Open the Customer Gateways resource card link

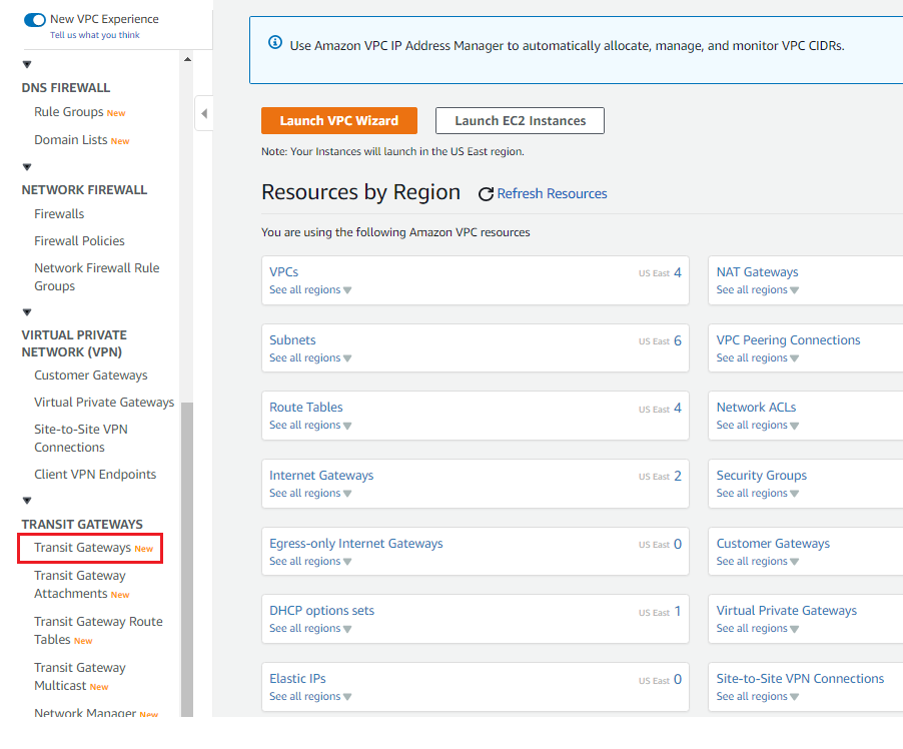coord(773,543)
